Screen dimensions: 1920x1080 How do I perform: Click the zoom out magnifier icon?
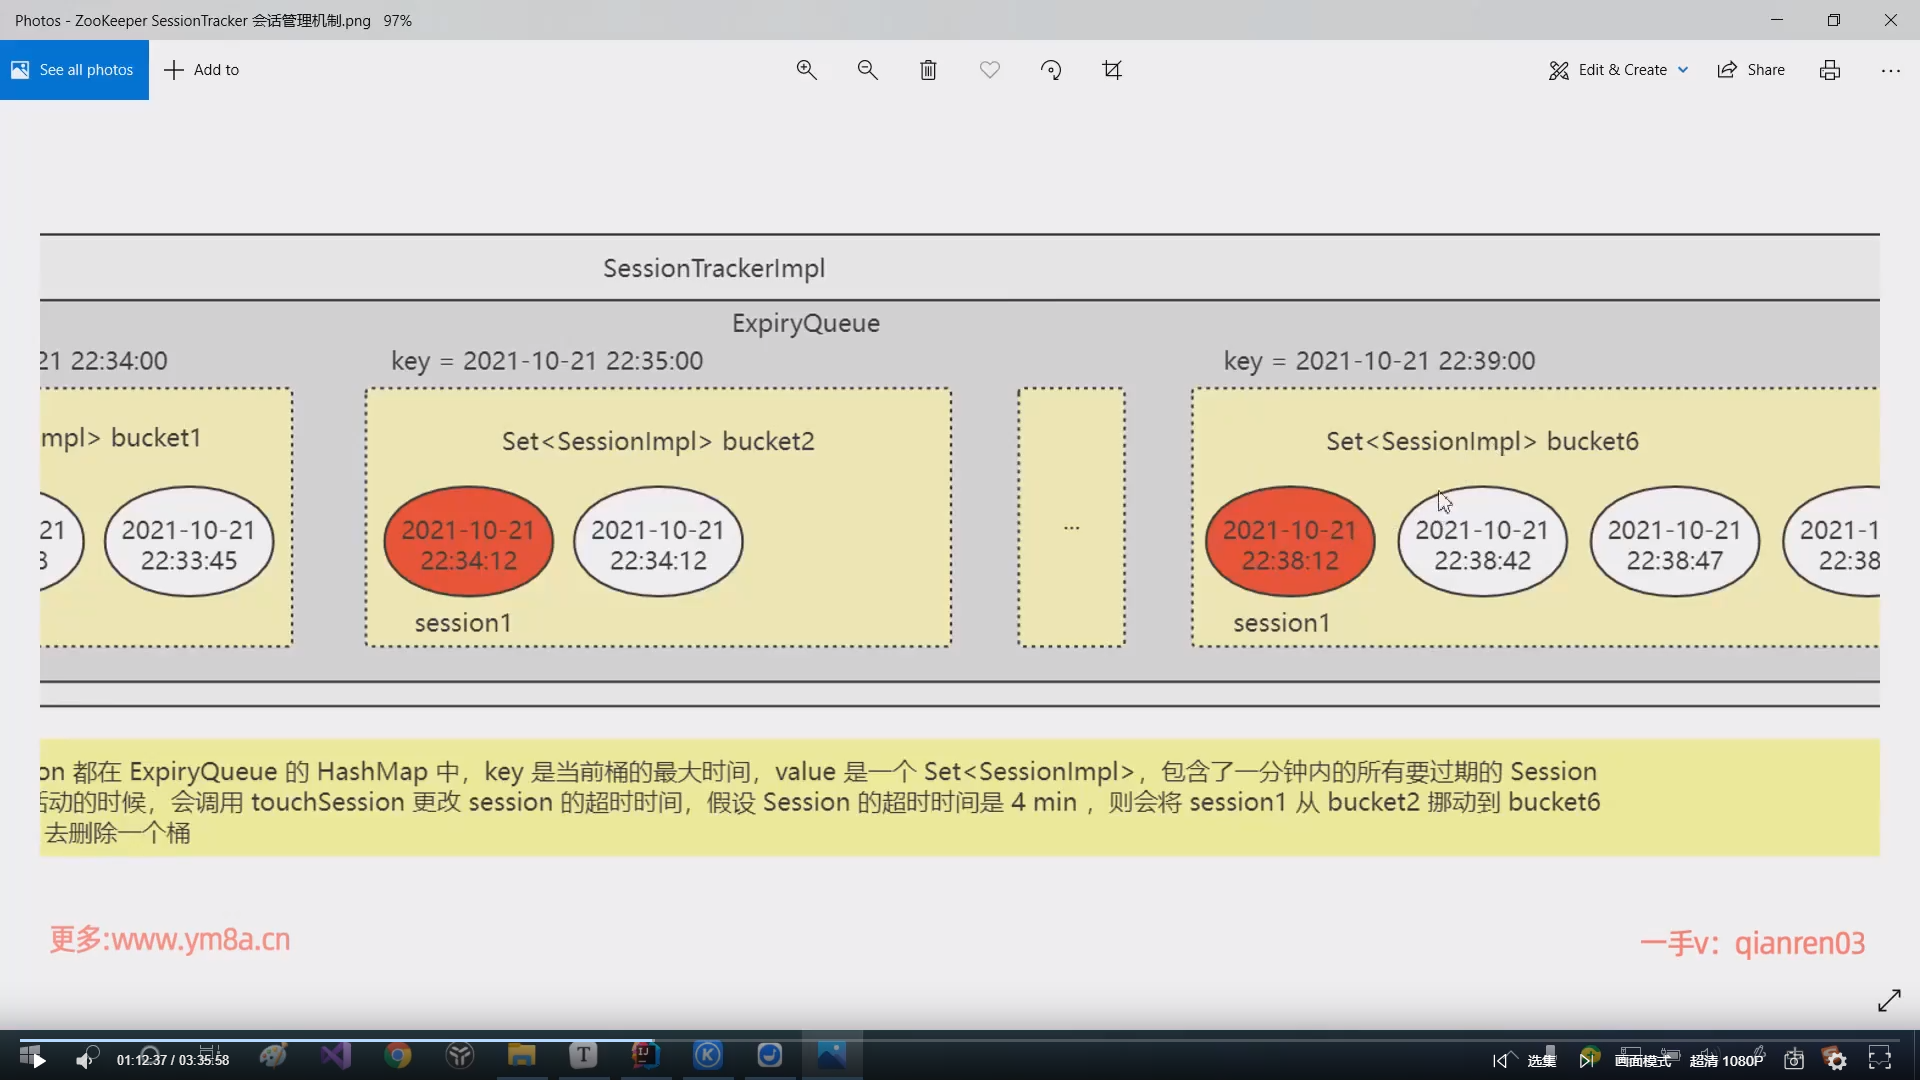[867, 70]
